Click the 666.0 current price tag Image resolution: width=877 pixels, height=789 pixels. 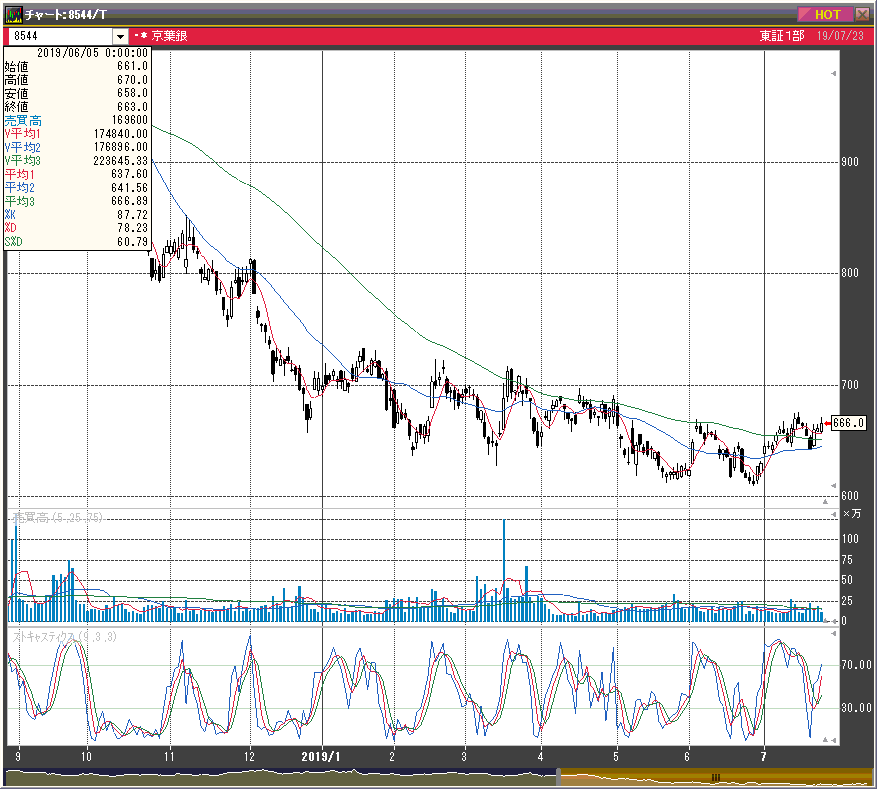coord(848,423)
